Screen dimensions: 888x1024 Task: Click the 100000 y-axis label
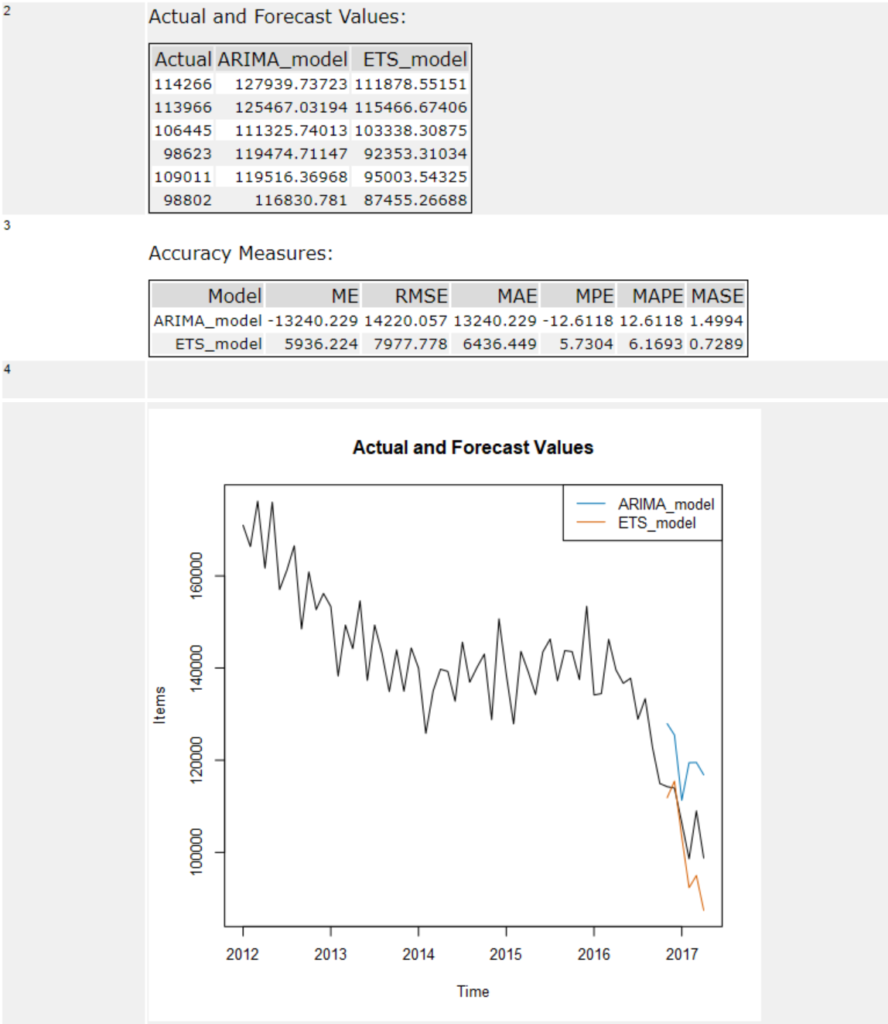coord(196,852)
